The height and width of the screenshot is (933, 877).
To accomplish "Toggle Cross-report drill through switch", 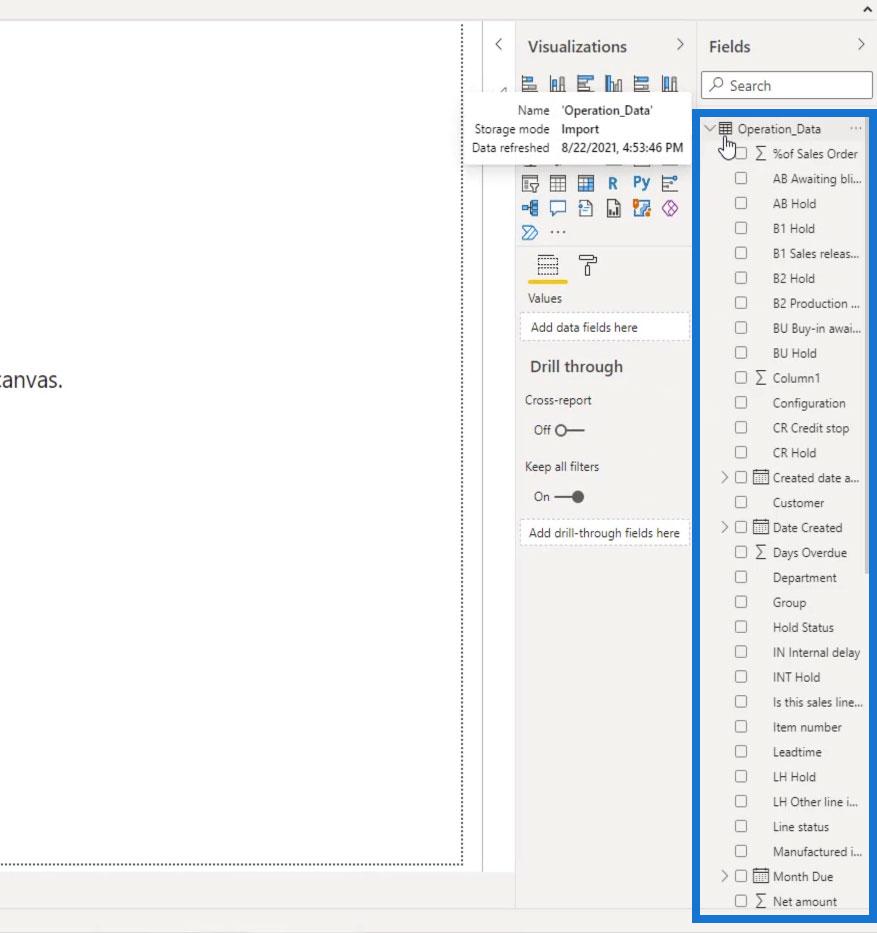I will [x=569, y=430].
